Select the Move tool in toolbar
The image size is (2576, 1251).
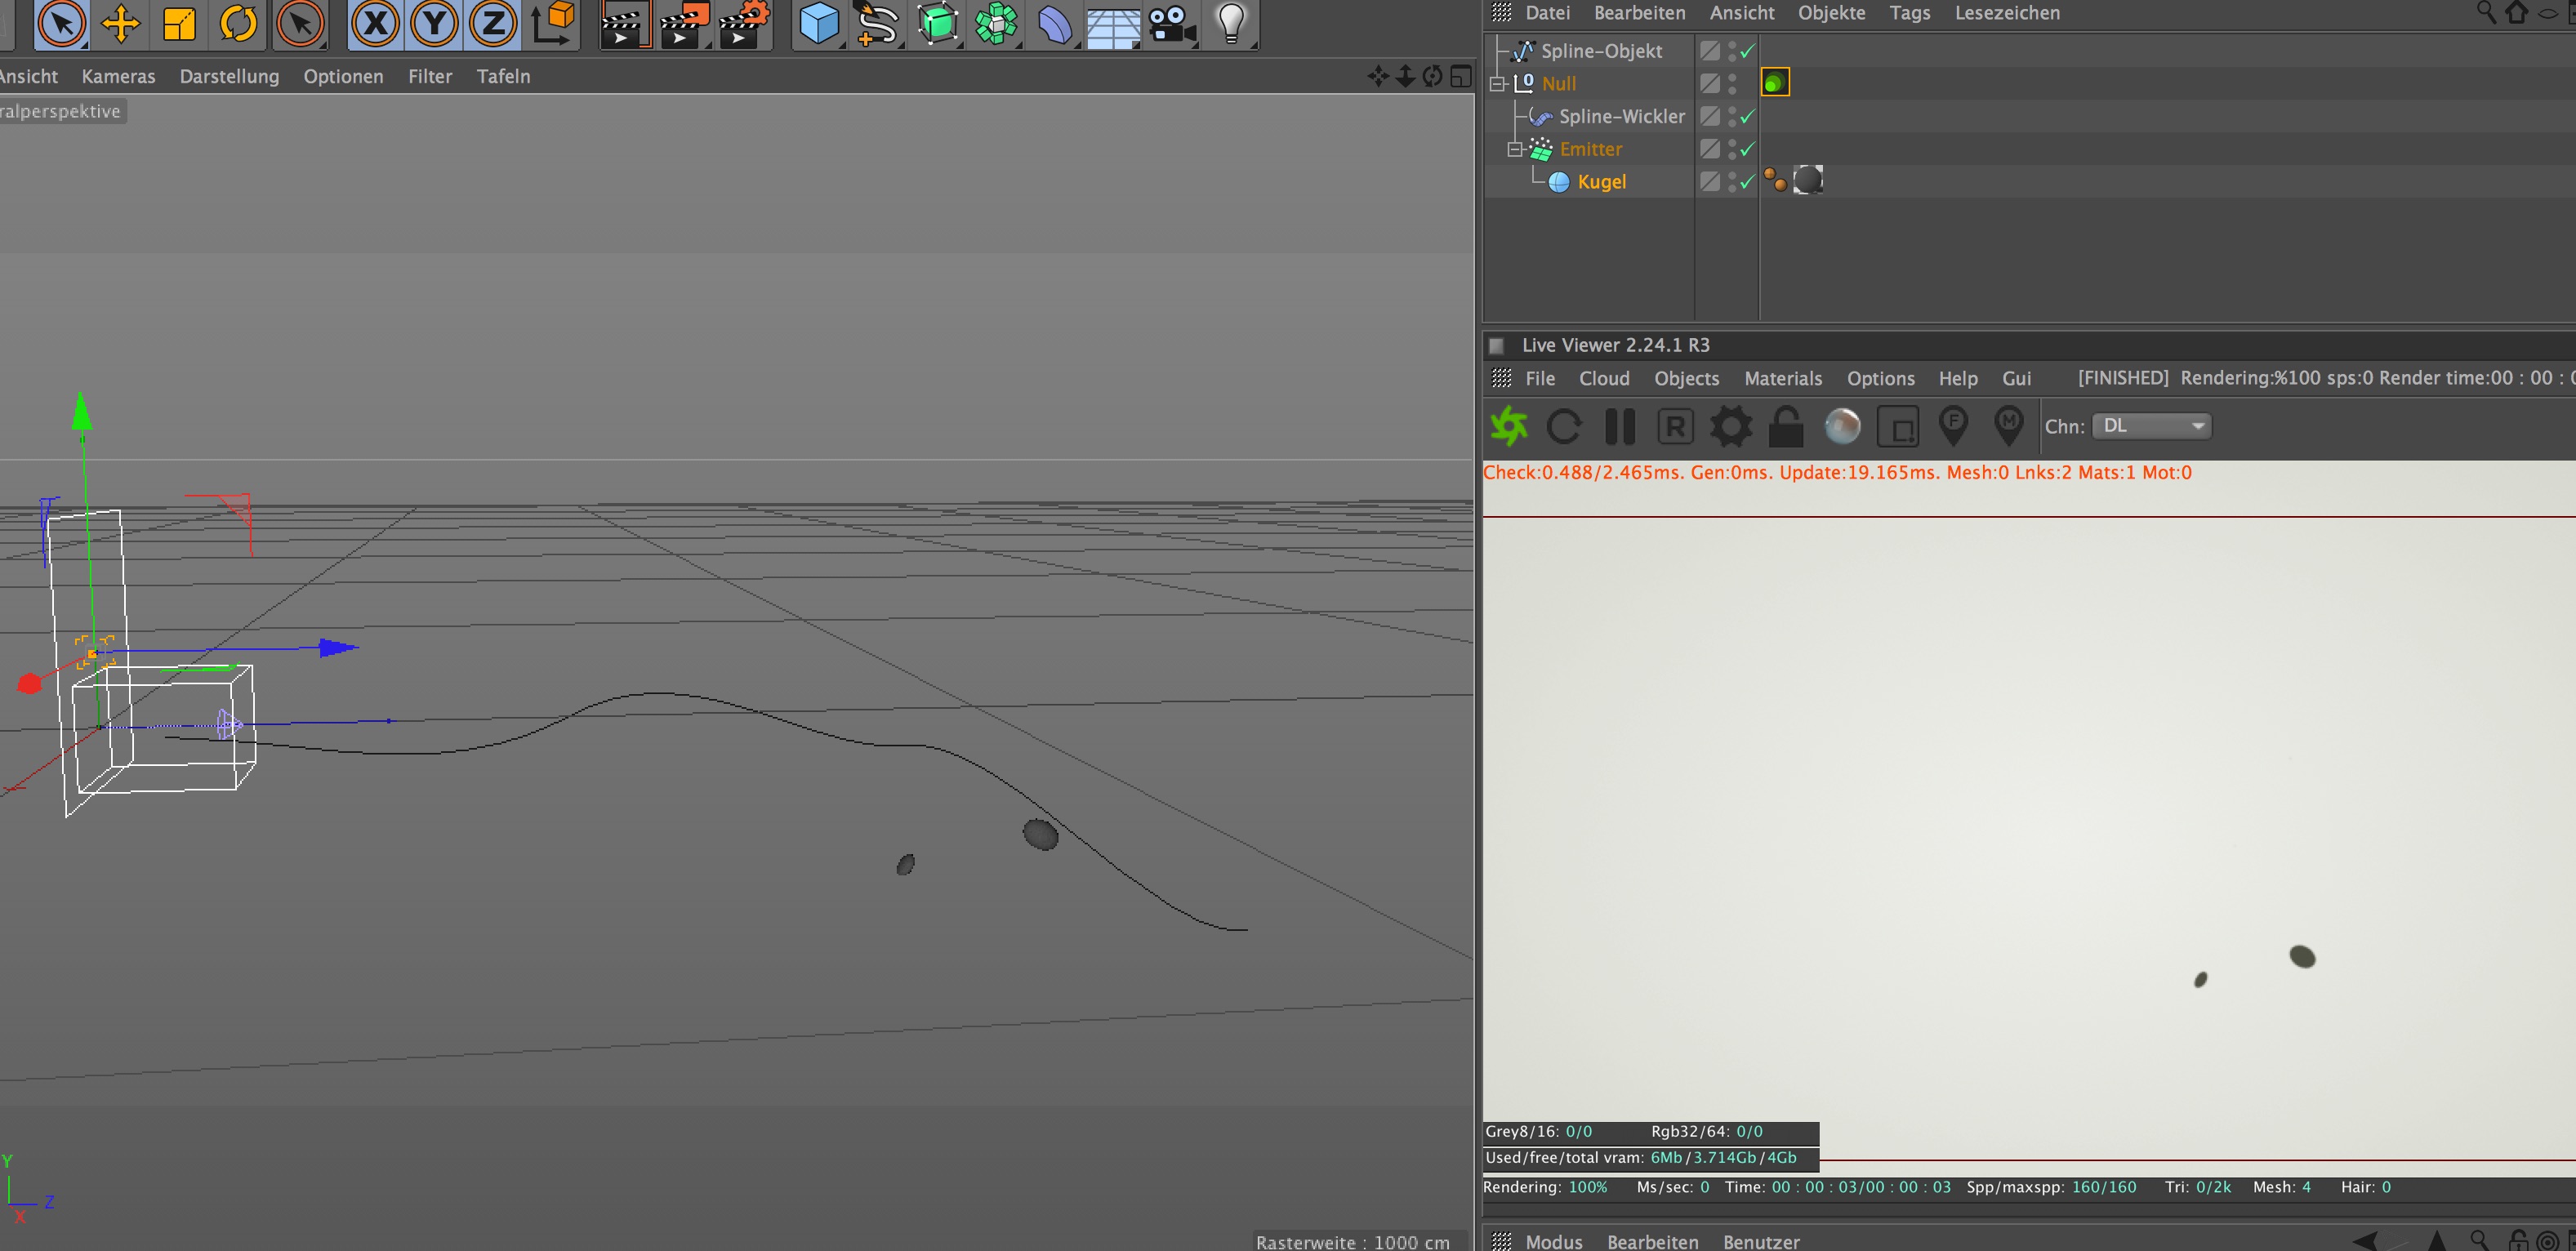[120, 24]
